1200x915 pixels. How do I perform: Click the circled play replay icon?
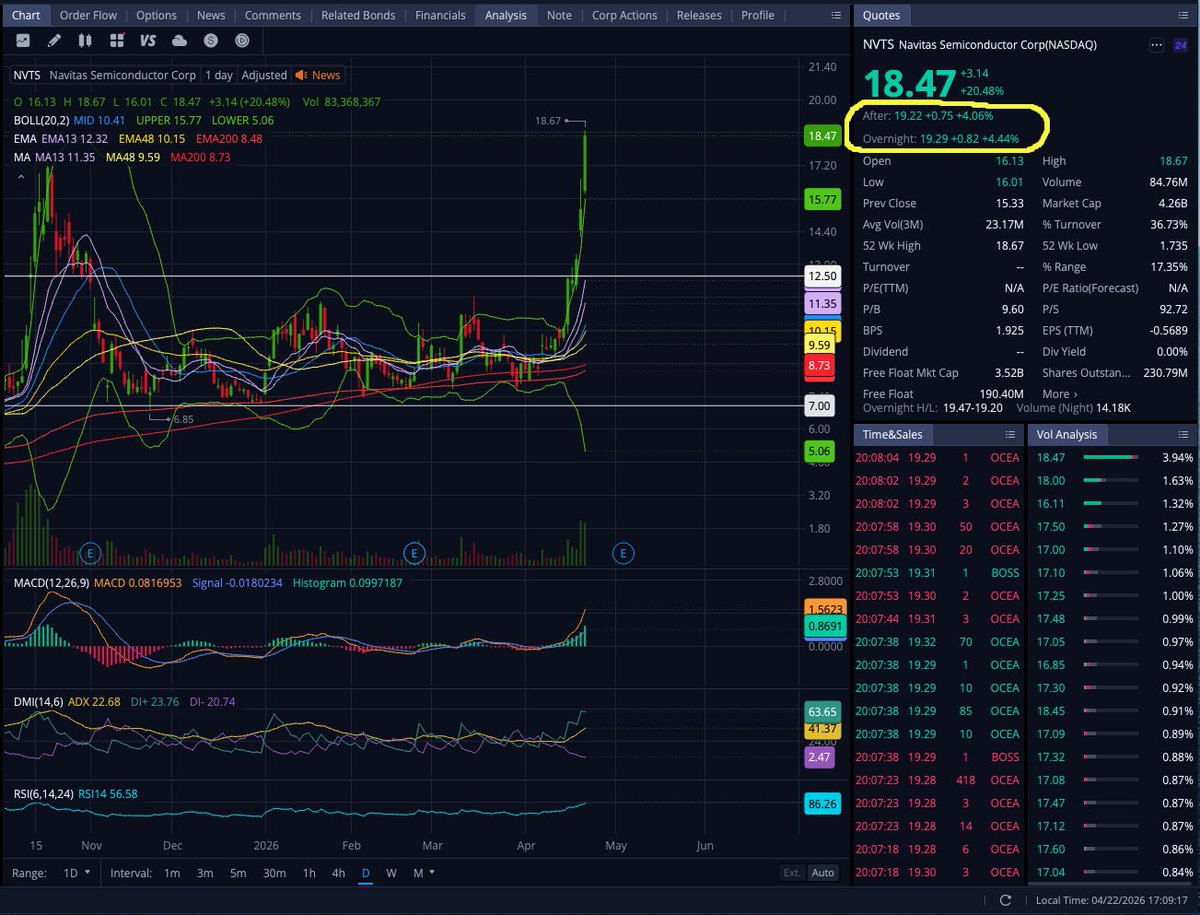(x=242, y=41)
